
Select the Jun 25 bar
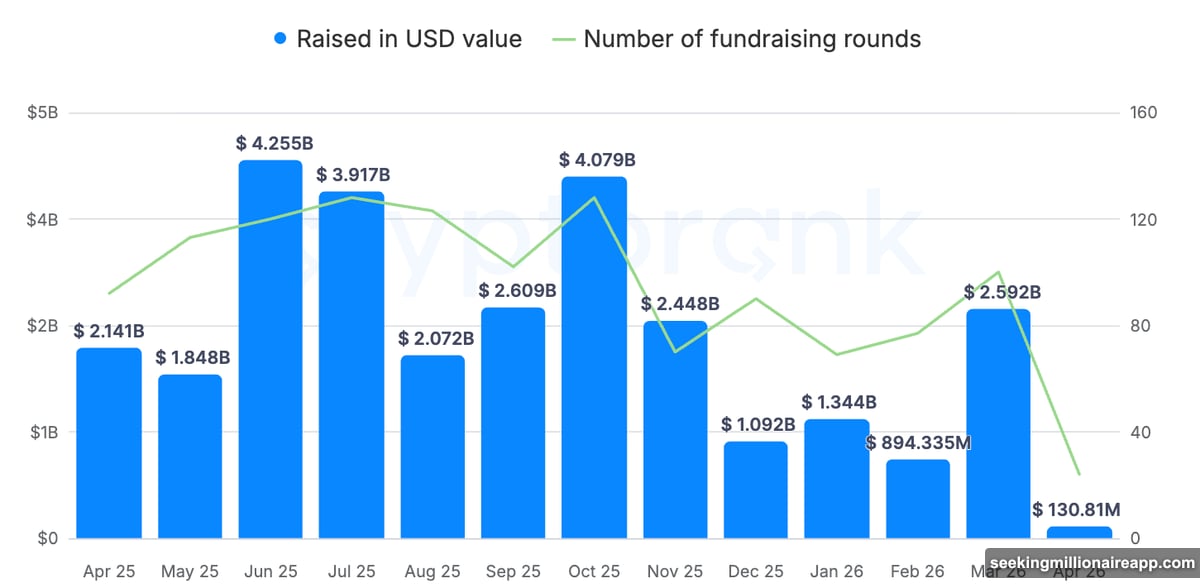(x=270, y=350)
